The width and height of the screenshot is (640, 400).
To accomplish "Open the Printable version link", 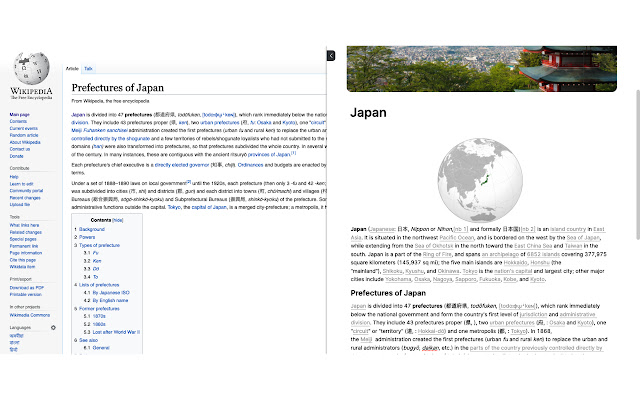I will [25, 294].
